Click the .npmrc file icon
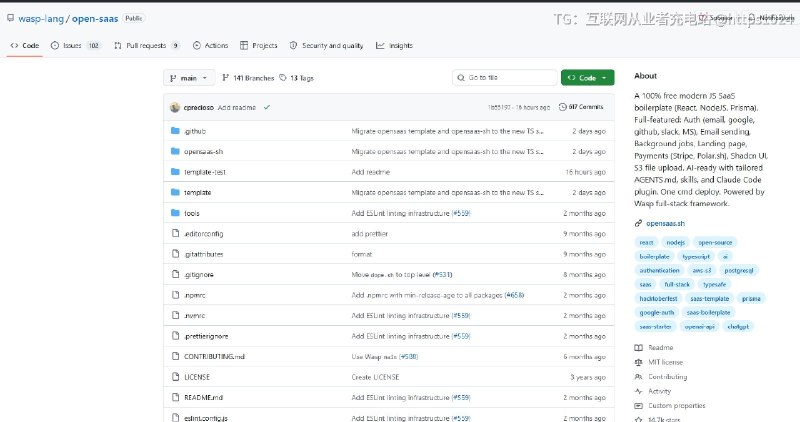The width and height of the screenshot is (800, 422). point(176,295)
